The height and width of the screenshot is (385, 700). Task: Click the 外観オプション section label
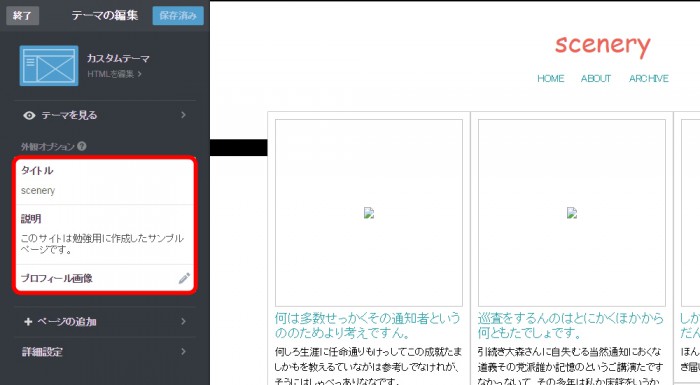[48, 146]
